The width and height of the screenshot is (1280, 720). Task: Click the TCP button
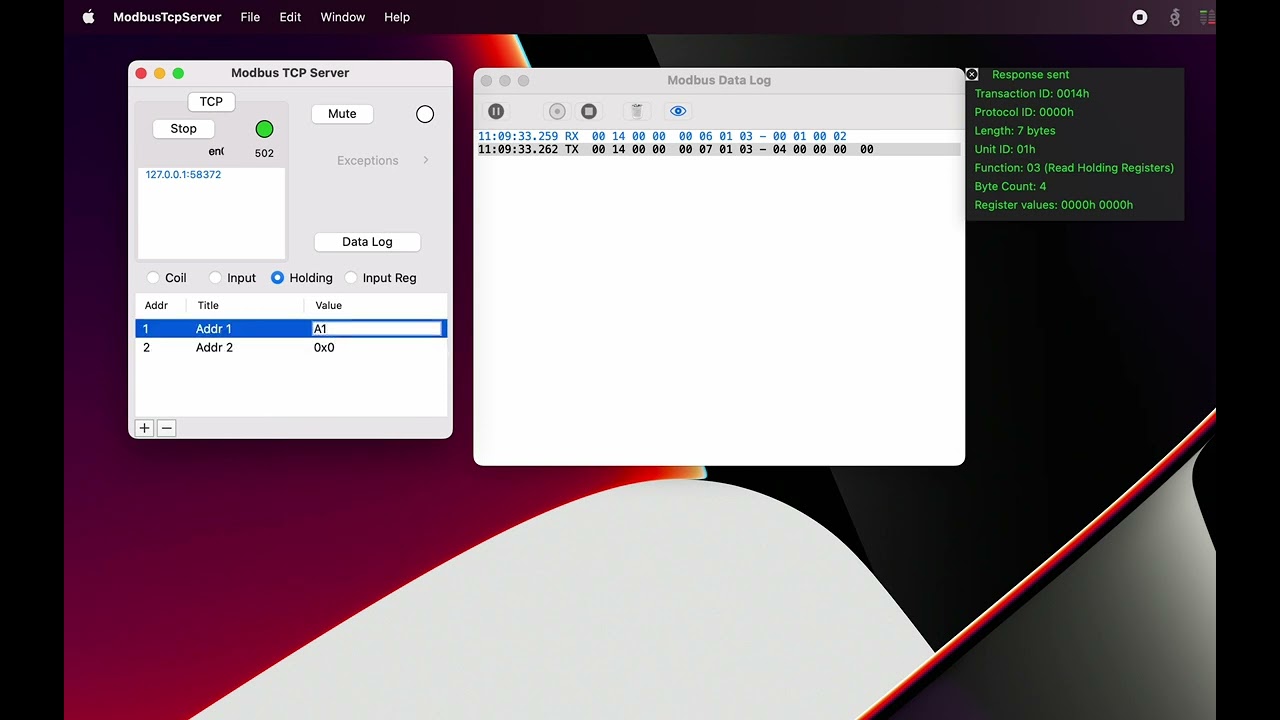click(211, 101)
